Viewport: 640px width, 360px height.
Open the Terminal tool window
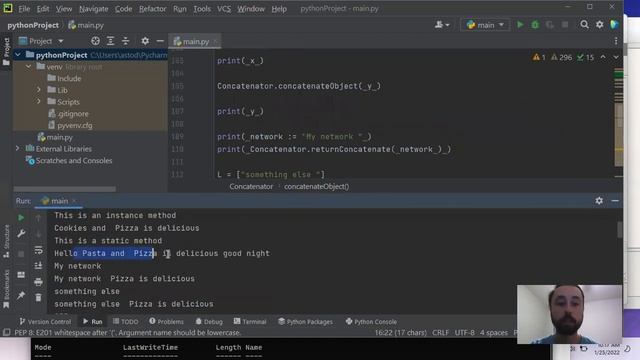pos(250,322)
